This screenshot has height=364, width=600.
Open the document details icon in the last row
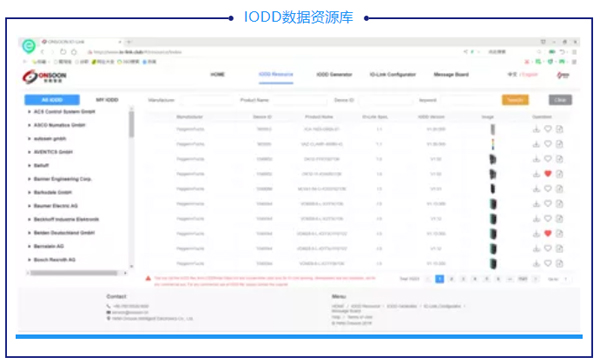pyautogui.click(x=559, y=263)
